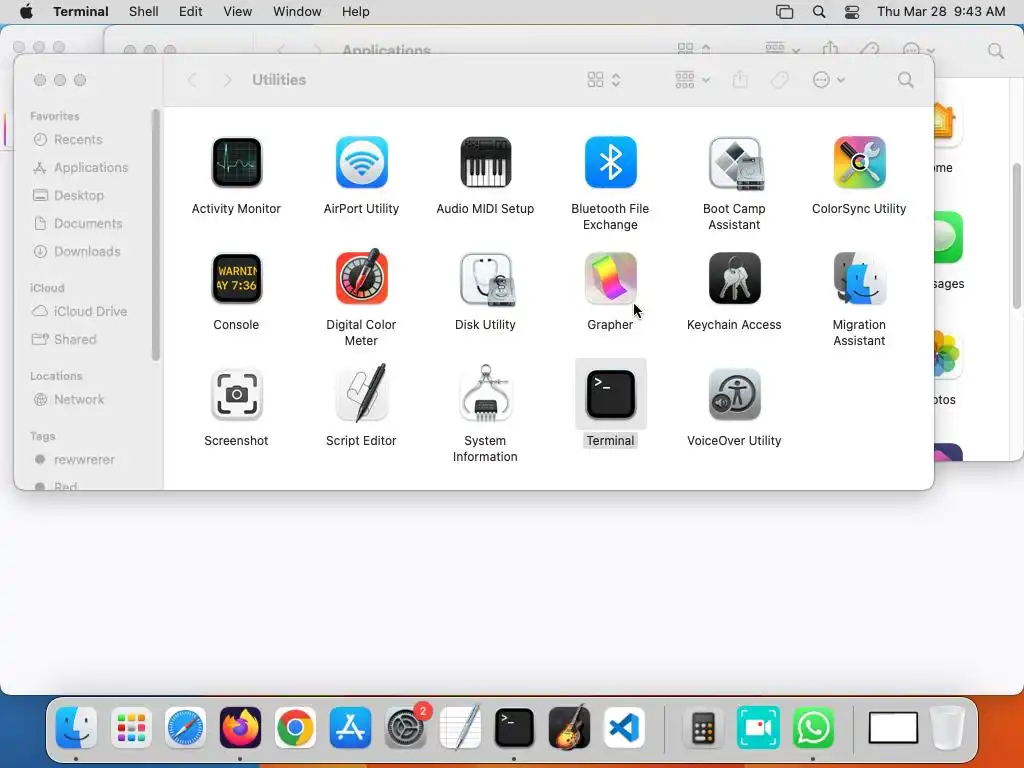Open Activity Monitor app icon

click(236, 163)
